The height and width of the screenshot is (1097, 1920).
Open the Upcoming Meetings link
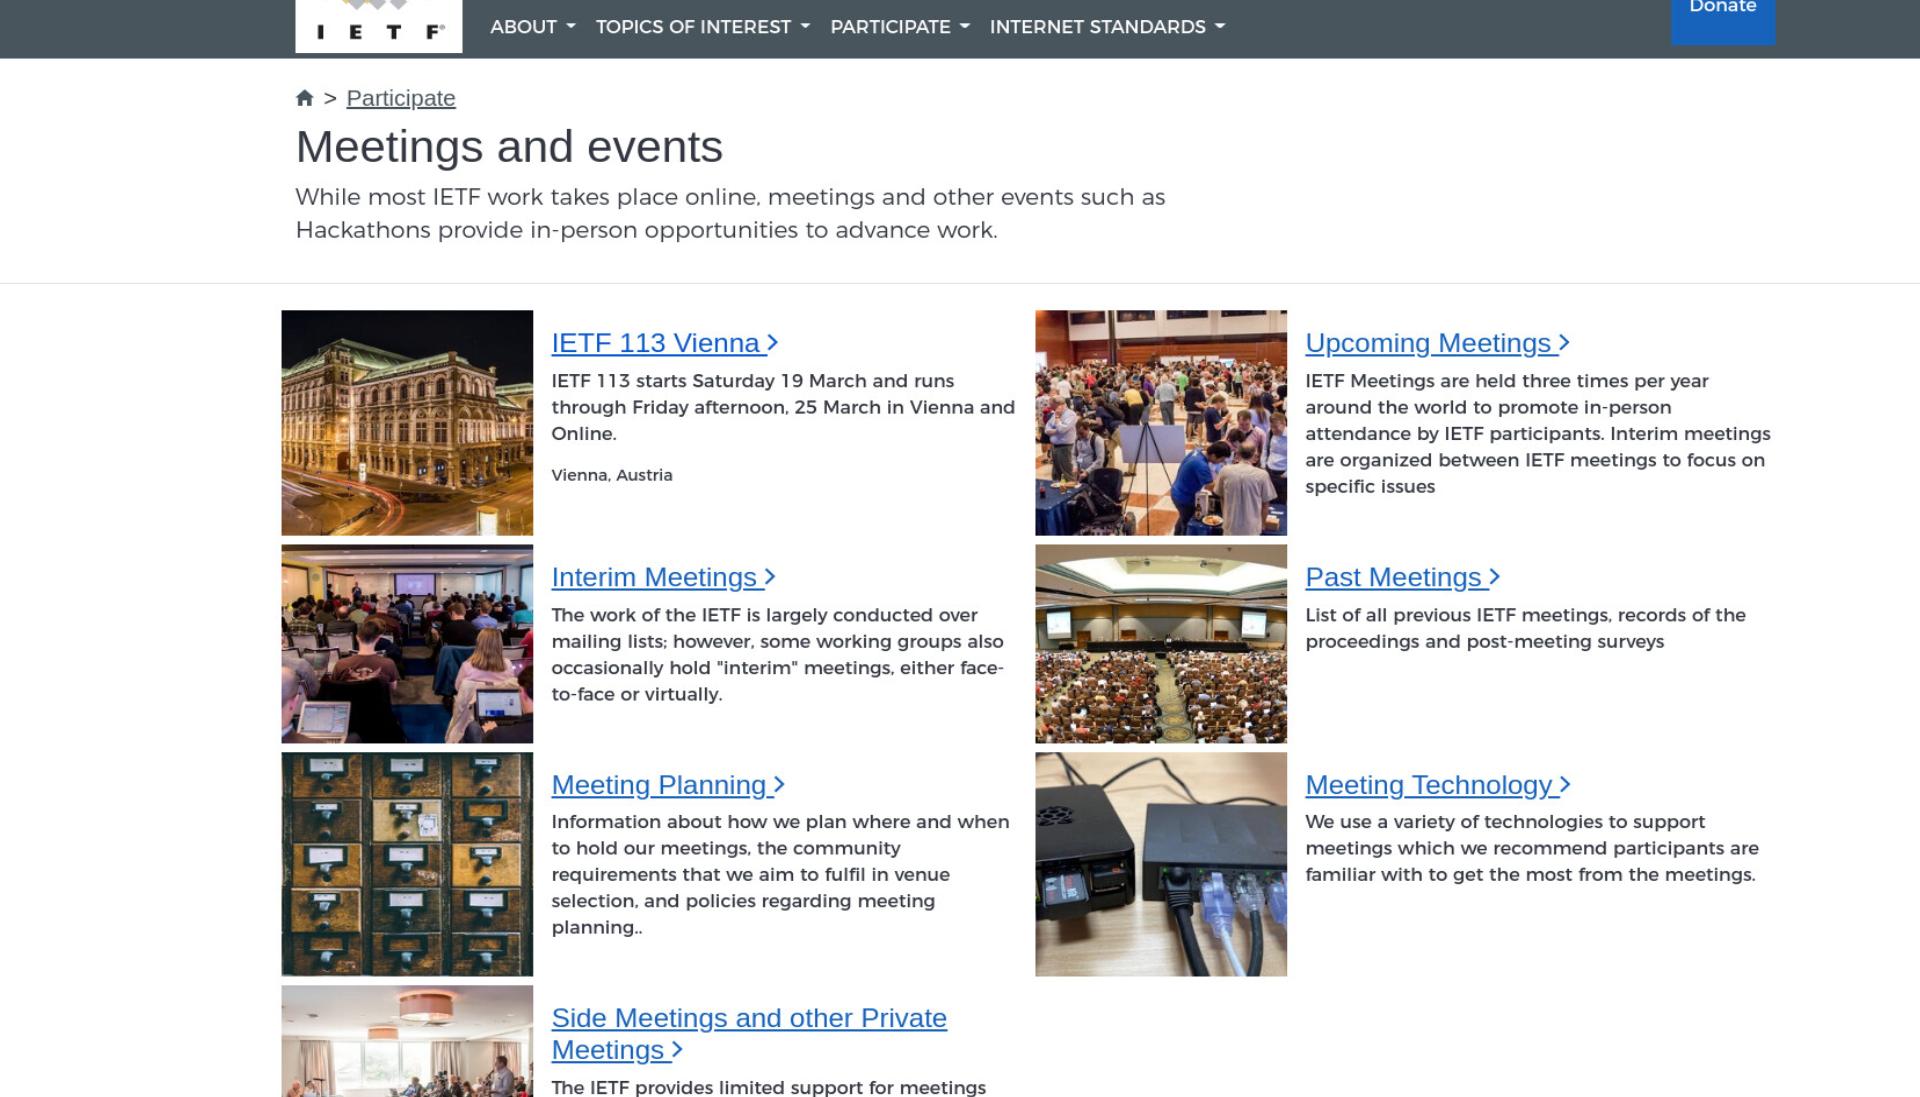pyautogui.click(x=1438, y=343)
